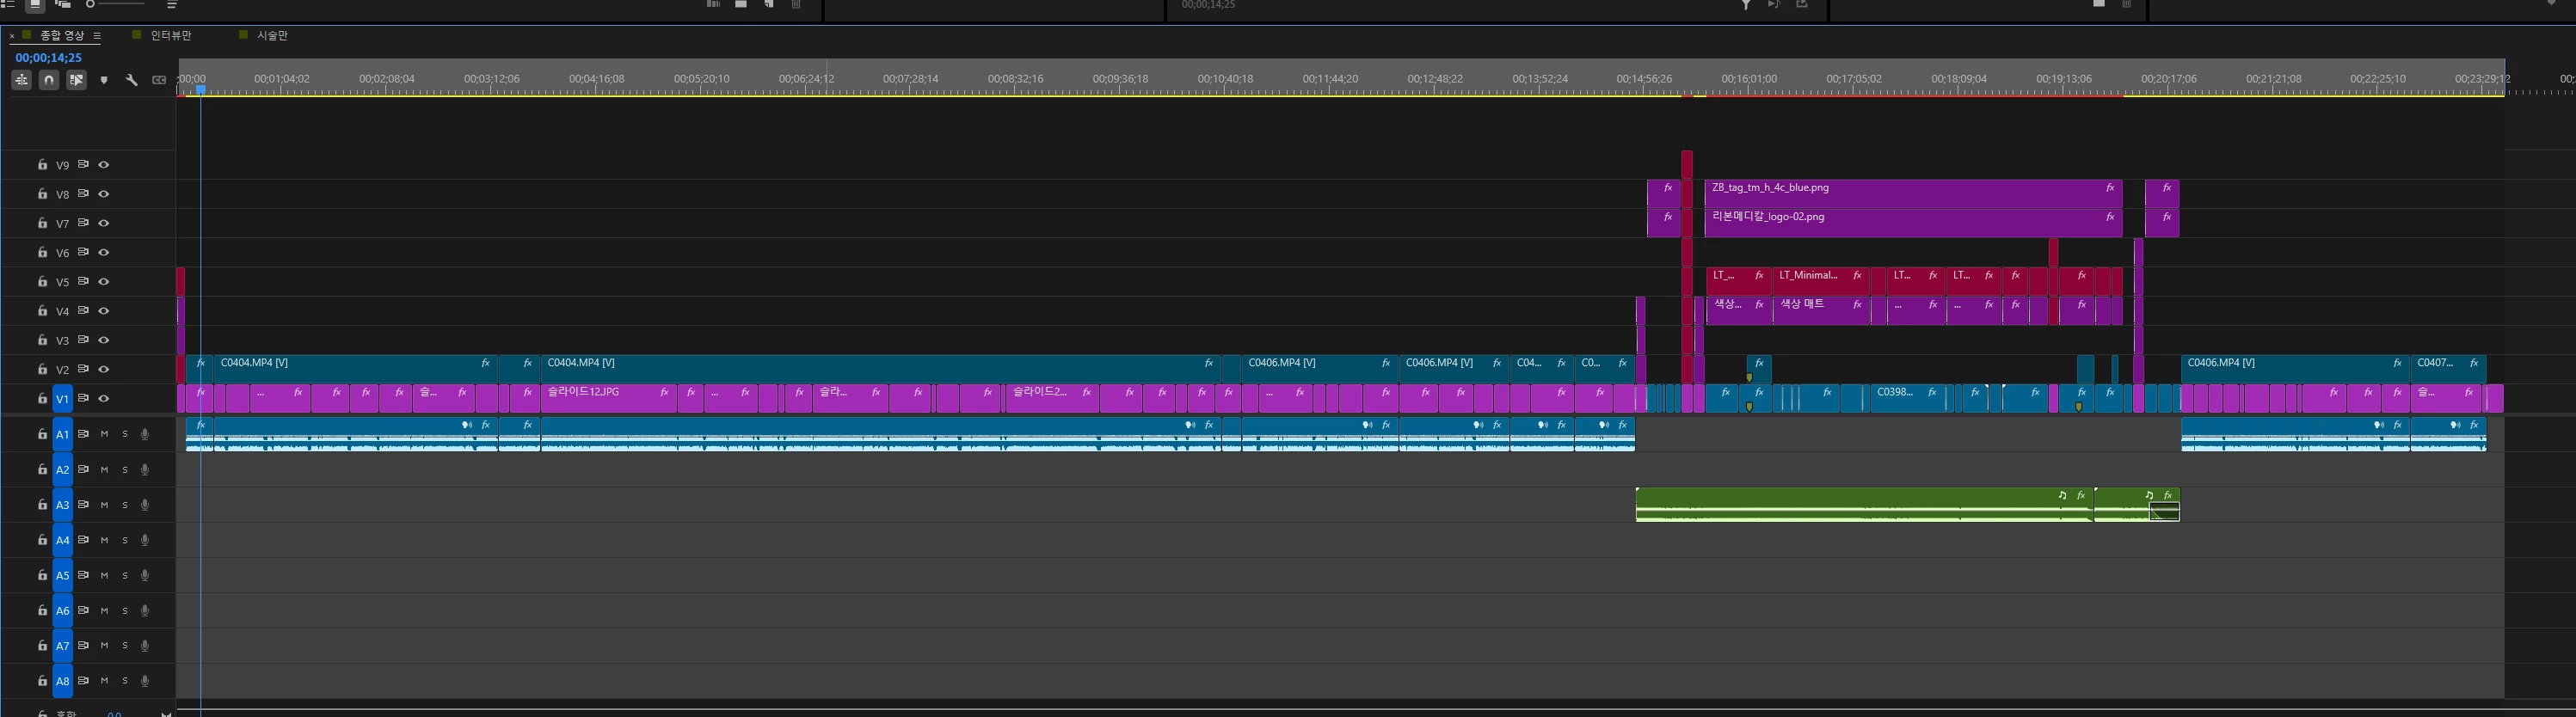Lock track A6 with padlock icon
Screen dimensions: 2576x717
(x=42, y=610)
